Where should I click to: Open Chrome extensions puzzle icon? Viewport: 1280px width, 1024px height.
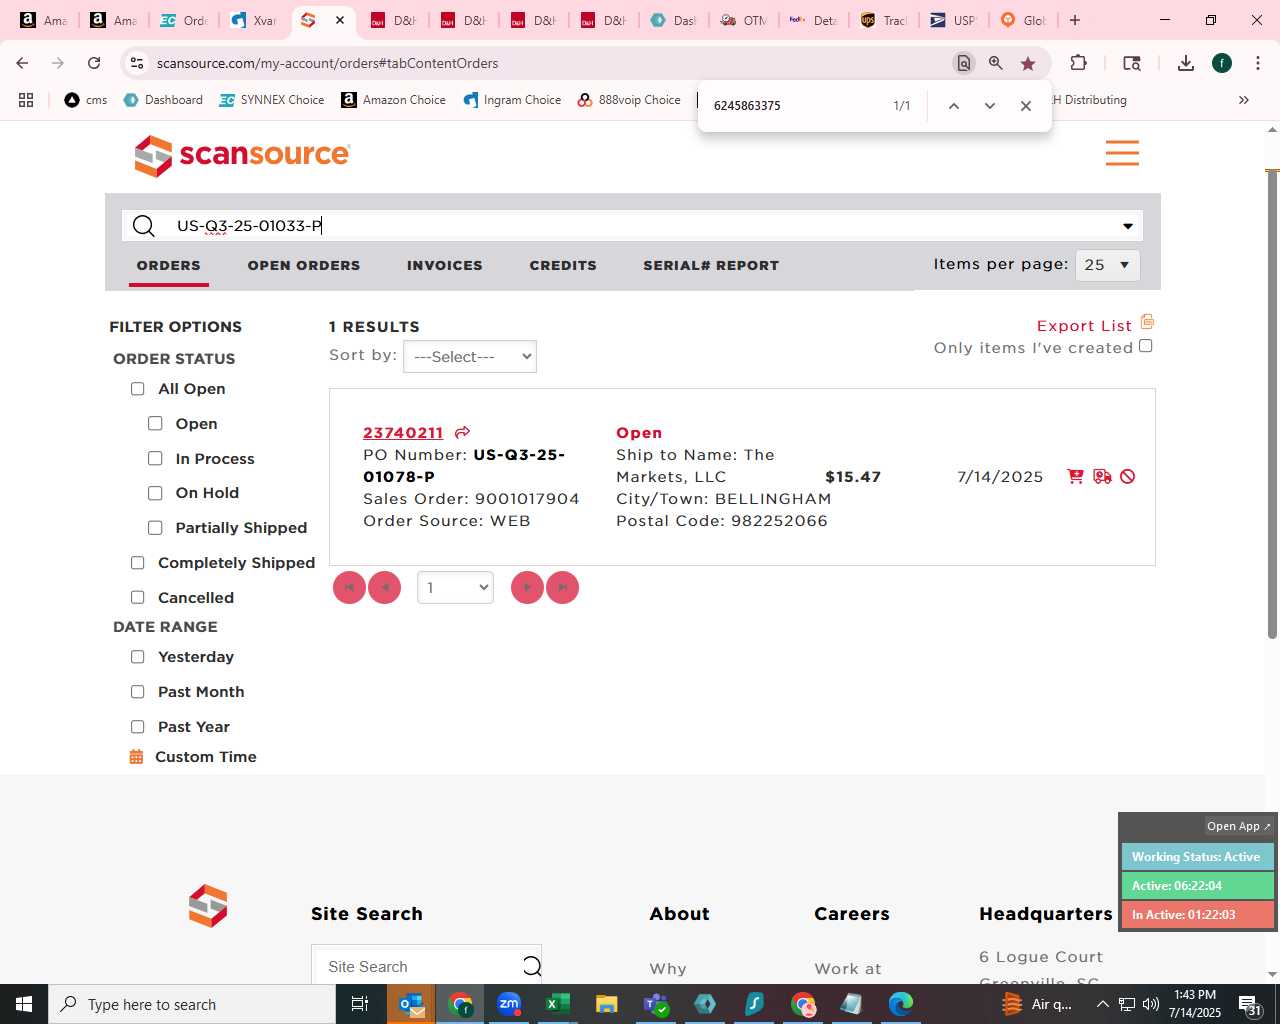(1078, 63)
